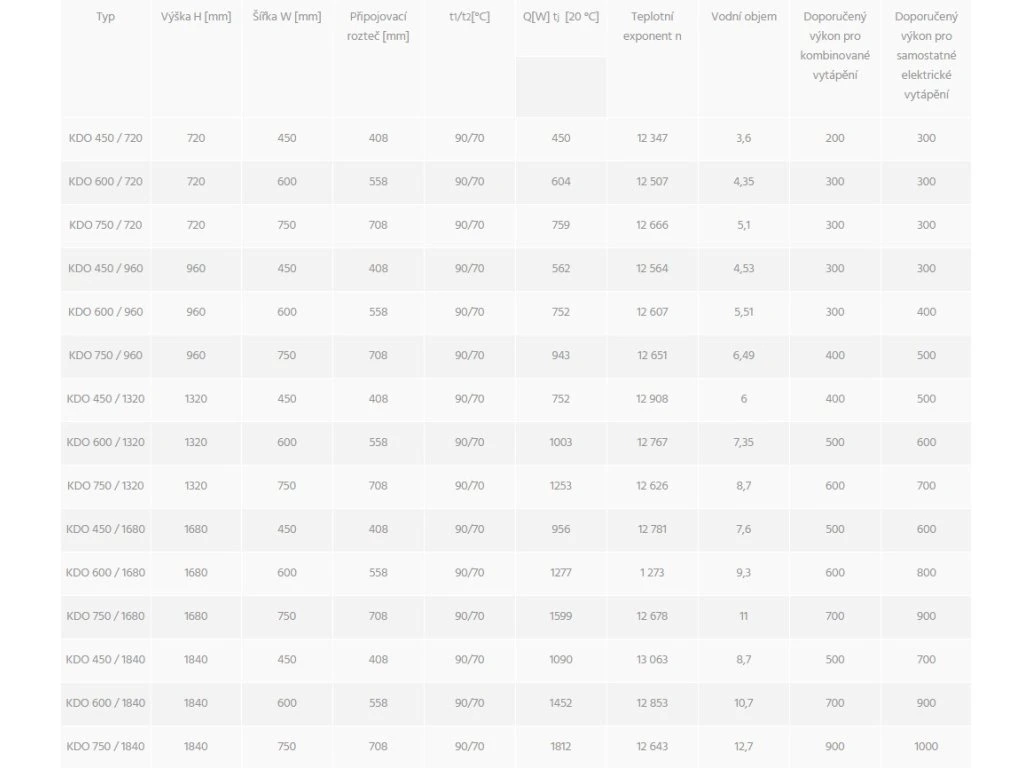Click the "Šířka W [mm]" header
The width and height of the screenshot is (1024, 768).
click(287, 17)
